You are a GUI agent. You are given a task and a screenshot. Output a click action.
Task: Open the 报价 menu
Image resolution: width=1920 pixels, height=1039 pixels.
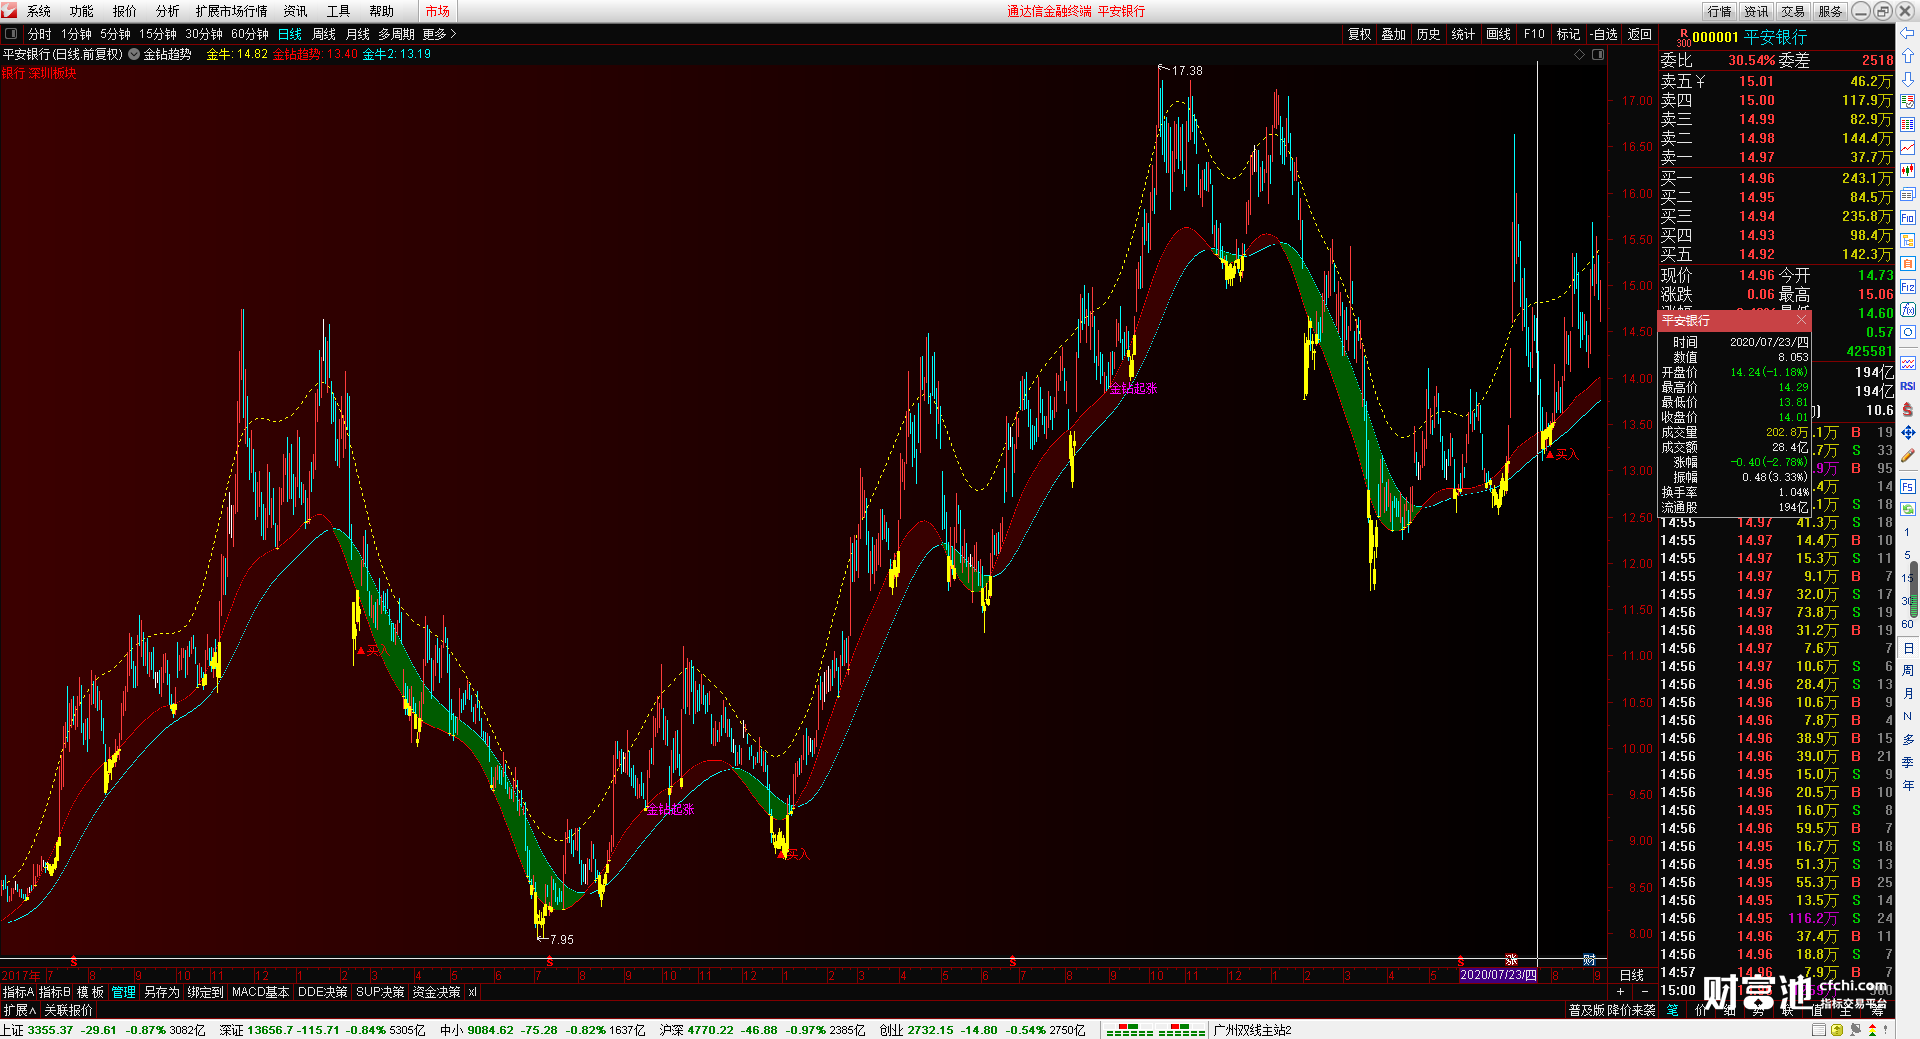coord(124,11)
